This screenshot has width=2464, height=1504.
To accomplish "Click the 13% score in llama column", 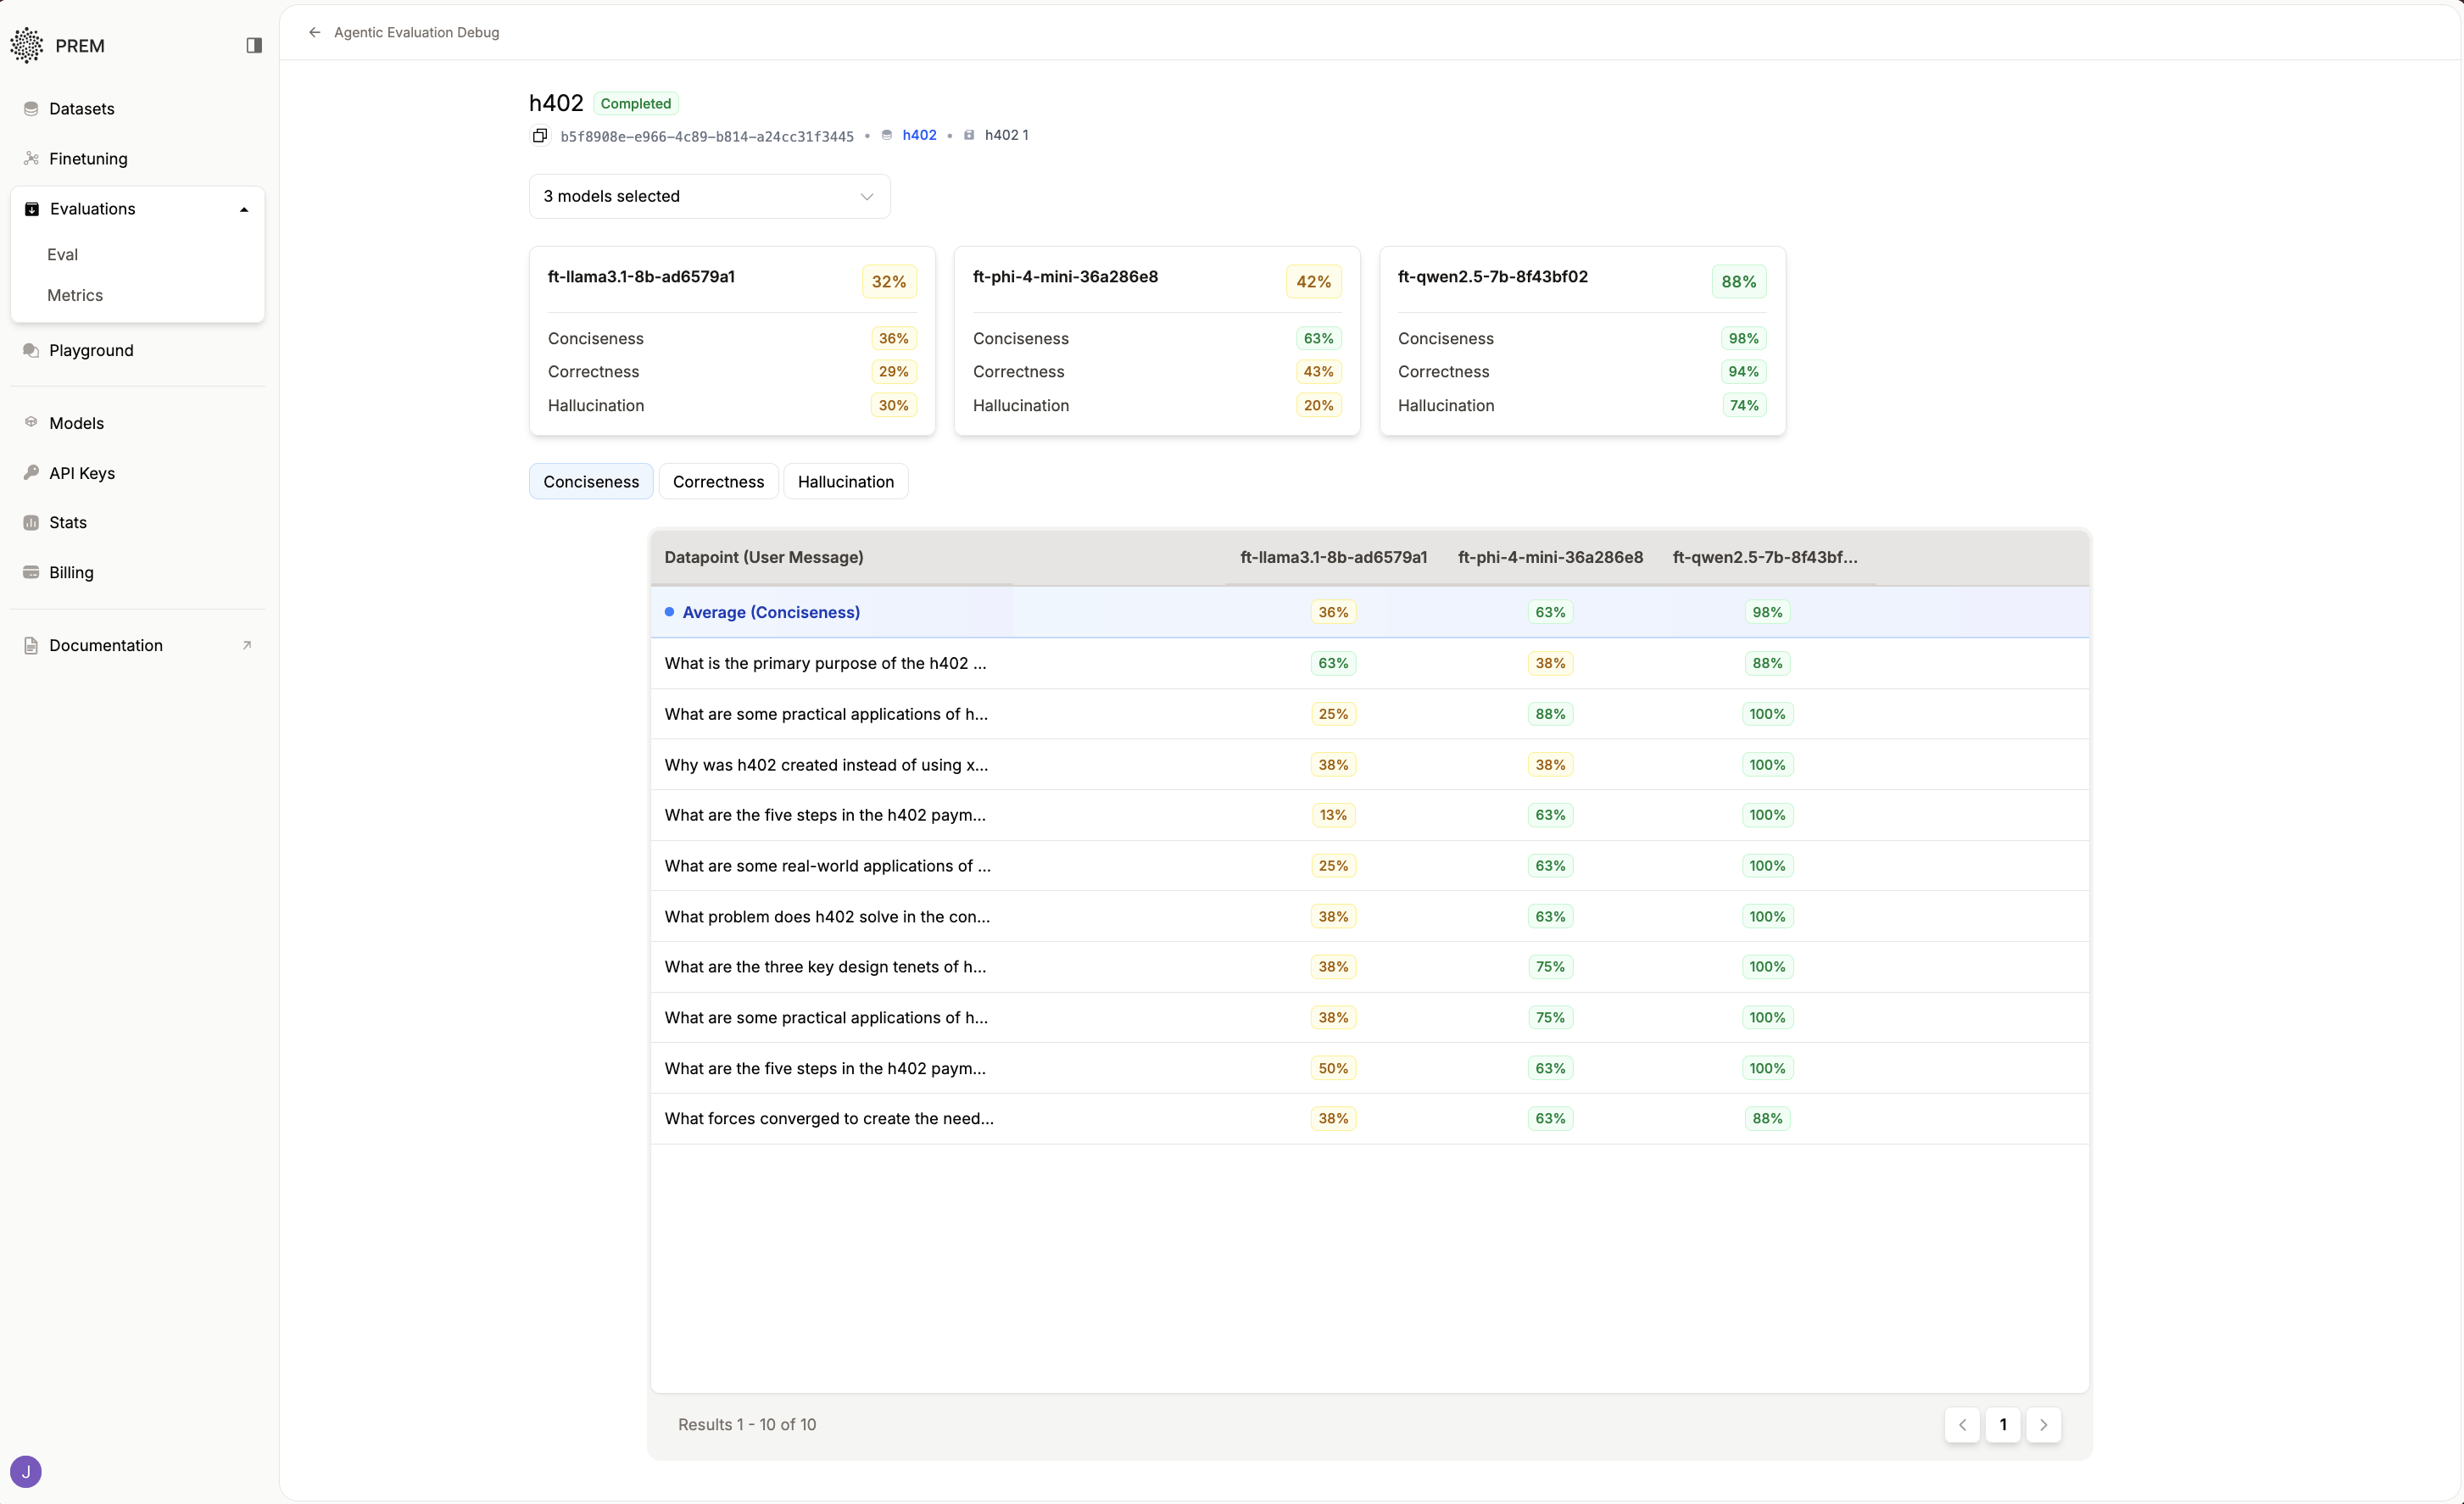I will point(1333,815).
